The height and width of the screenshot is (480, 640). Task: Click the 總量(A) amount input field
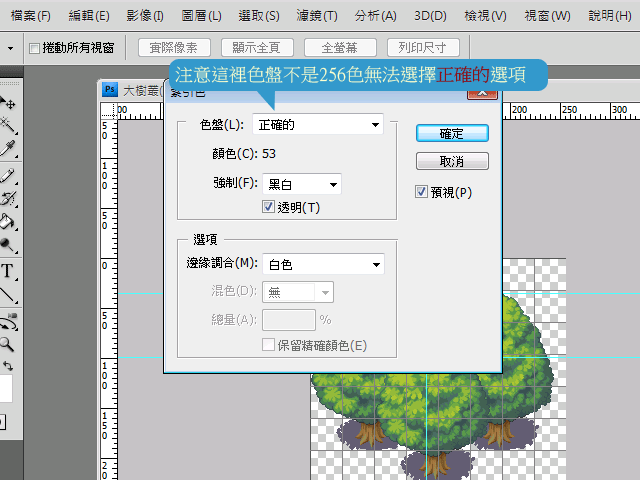(x=289, y=320)
